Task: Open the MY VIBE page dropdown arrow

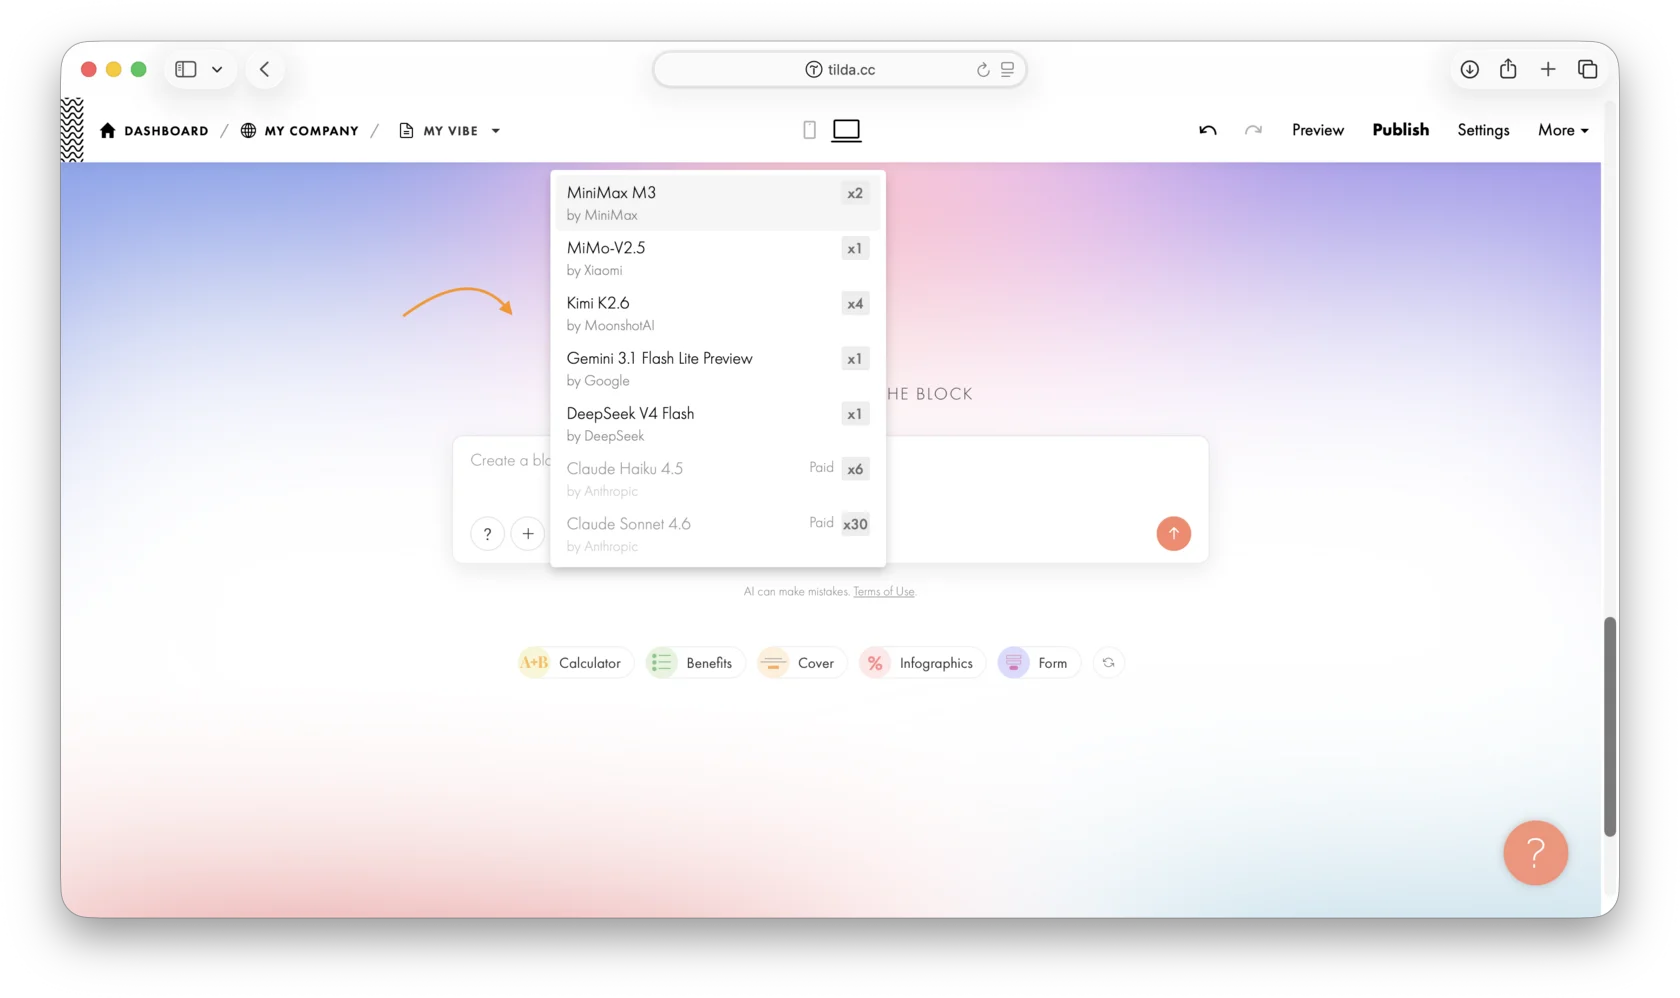Action: [x=496, y=131]
